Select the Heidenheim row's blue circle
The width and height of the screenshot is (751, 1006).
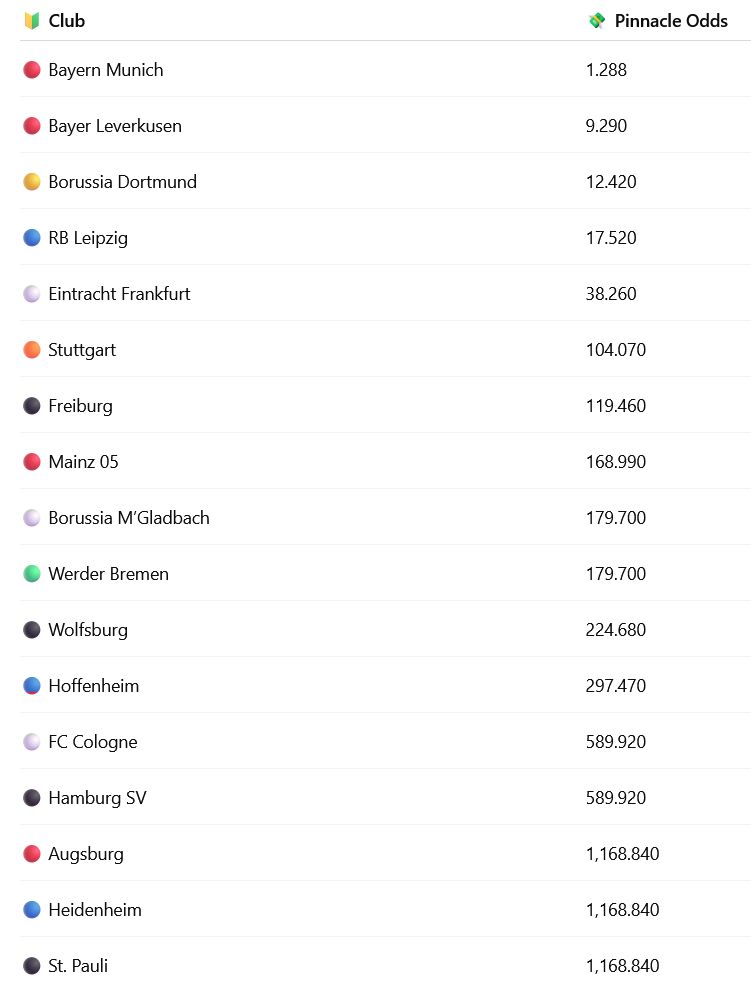pyautogui.click(x=31, y=910)
